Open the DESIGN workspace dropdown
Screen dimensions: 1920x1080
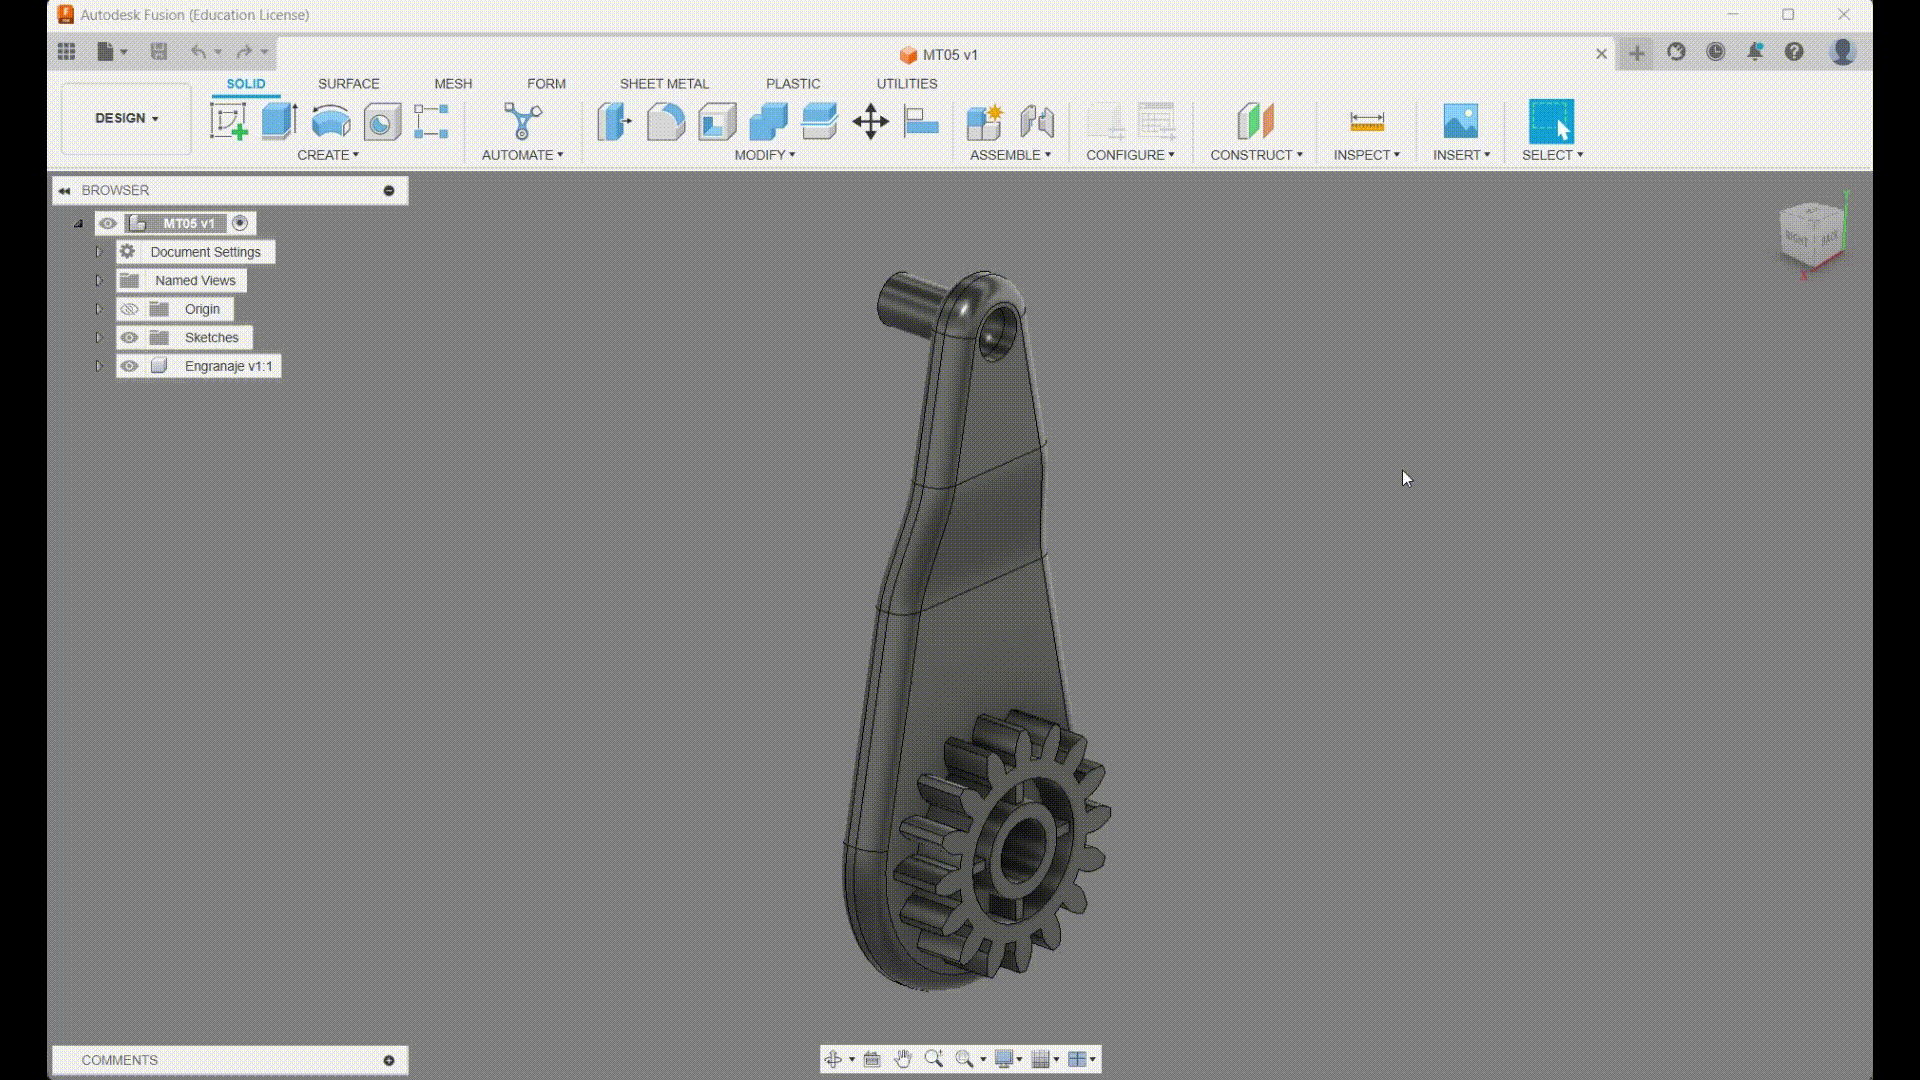tap(126, 118)
